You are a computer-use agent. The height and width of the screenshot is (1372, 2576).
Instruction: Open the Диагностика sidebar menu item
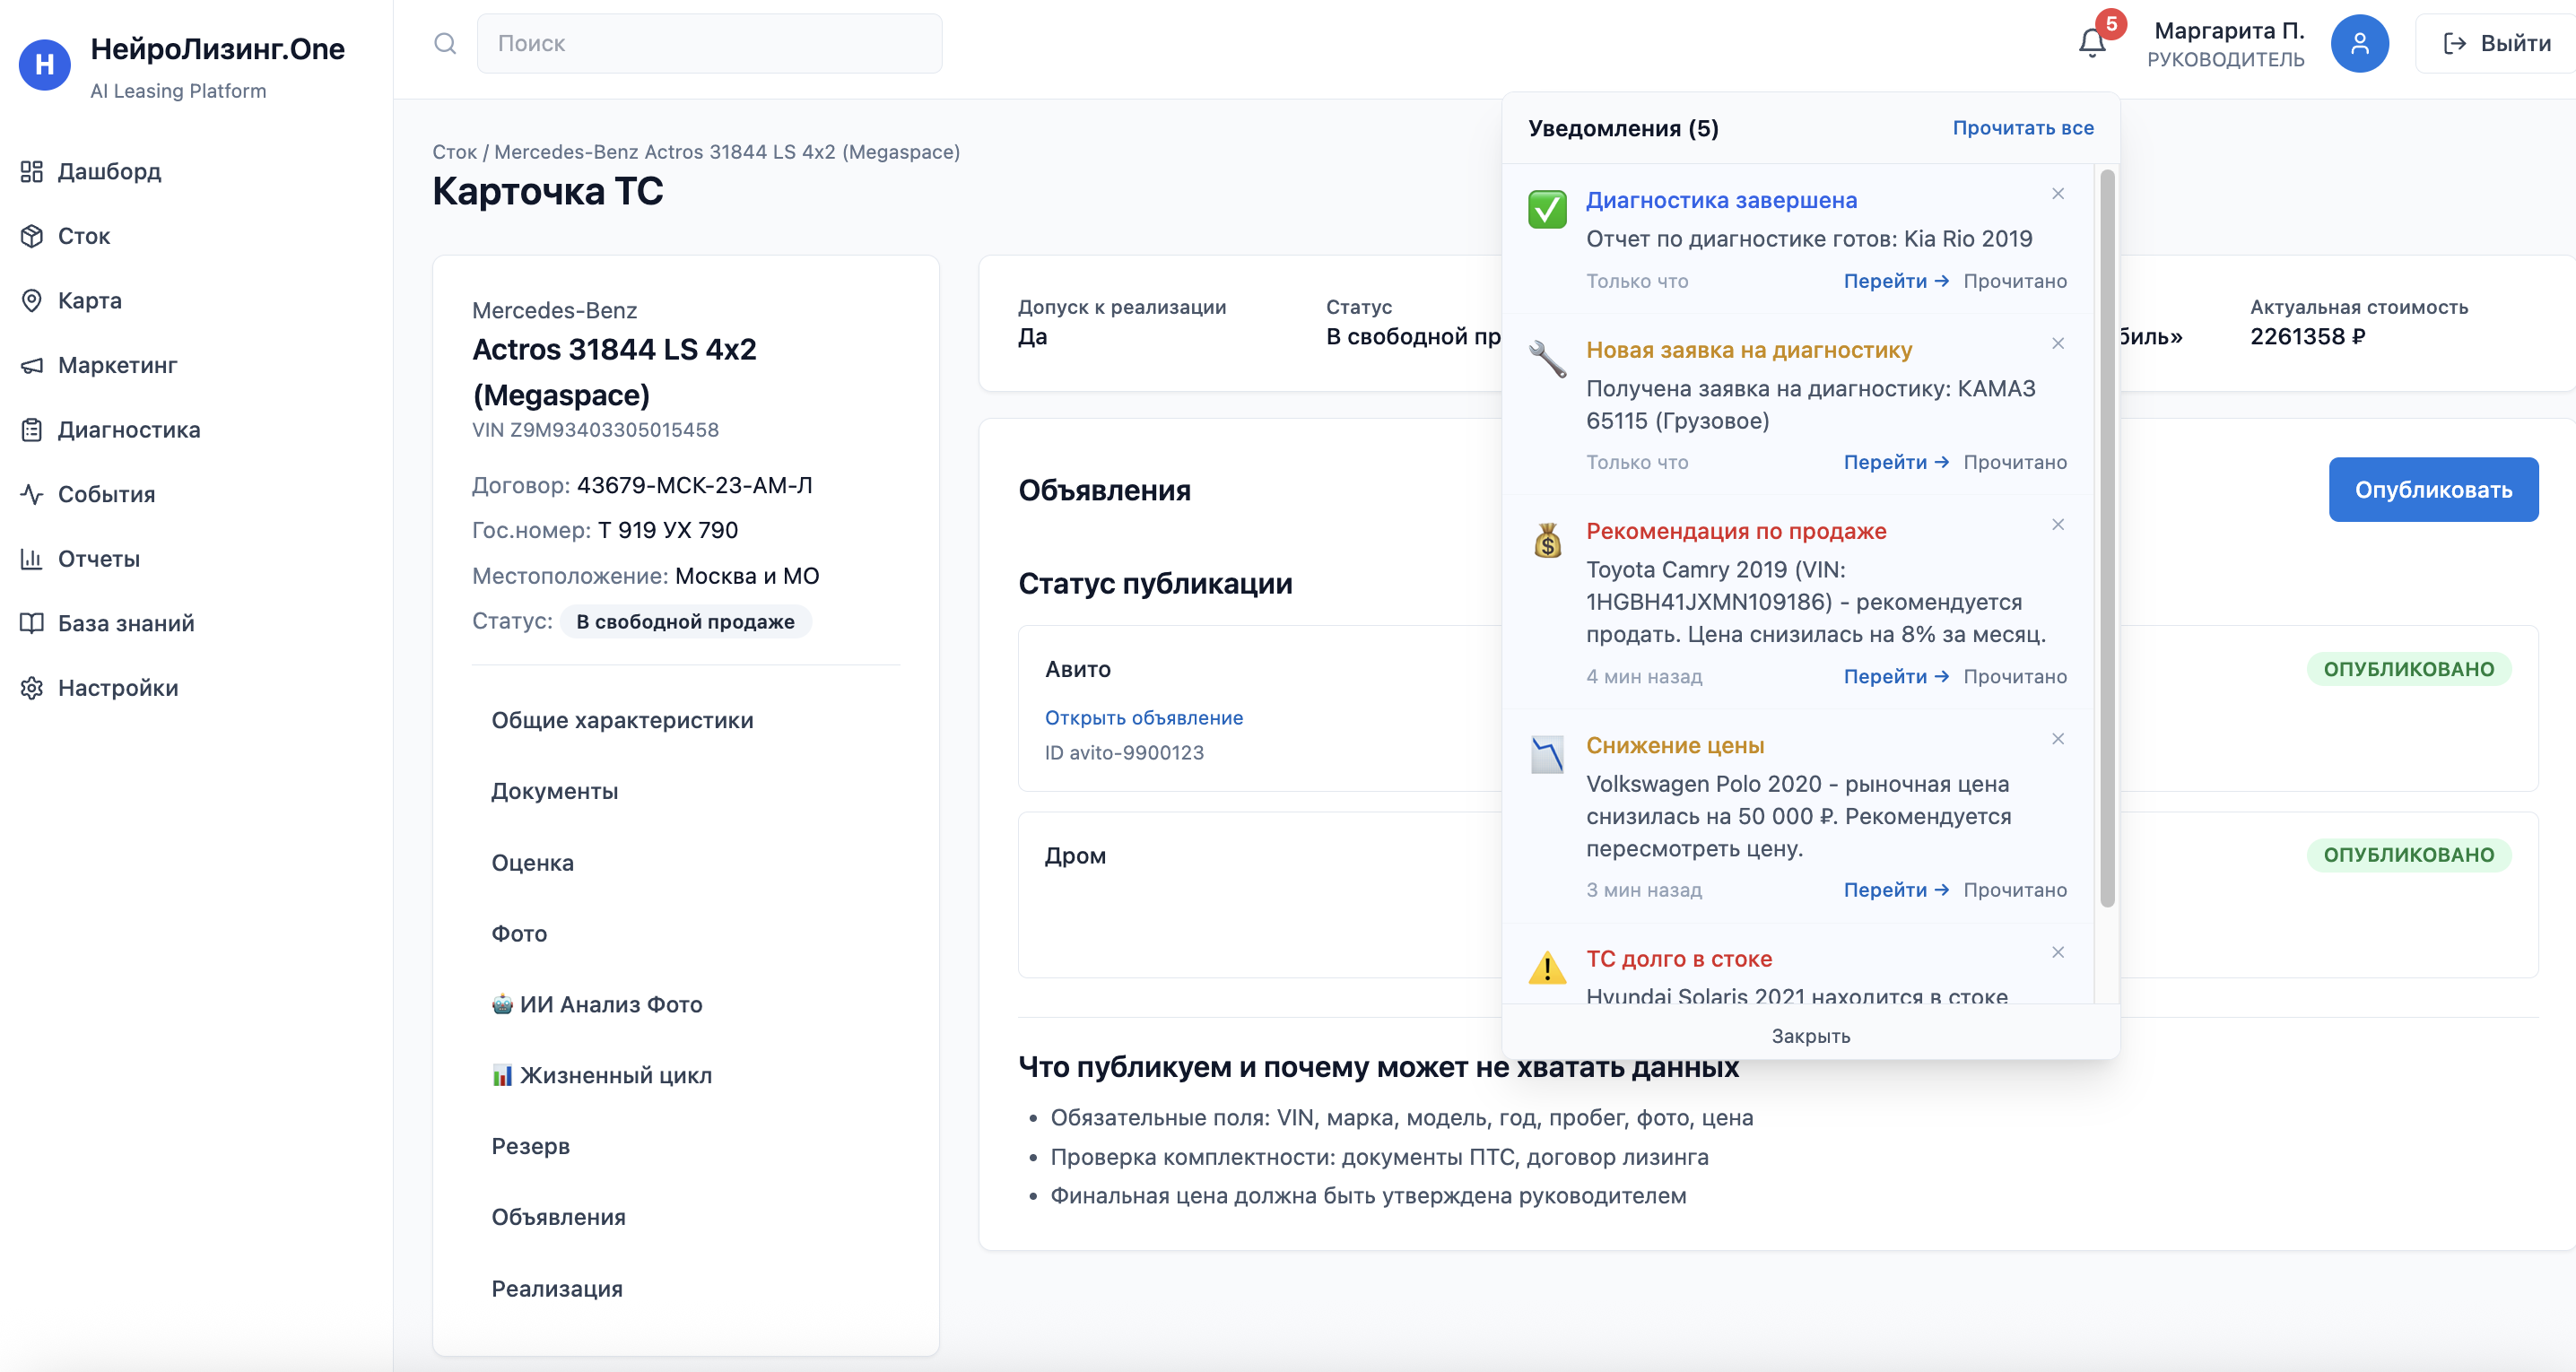[128, 430]
